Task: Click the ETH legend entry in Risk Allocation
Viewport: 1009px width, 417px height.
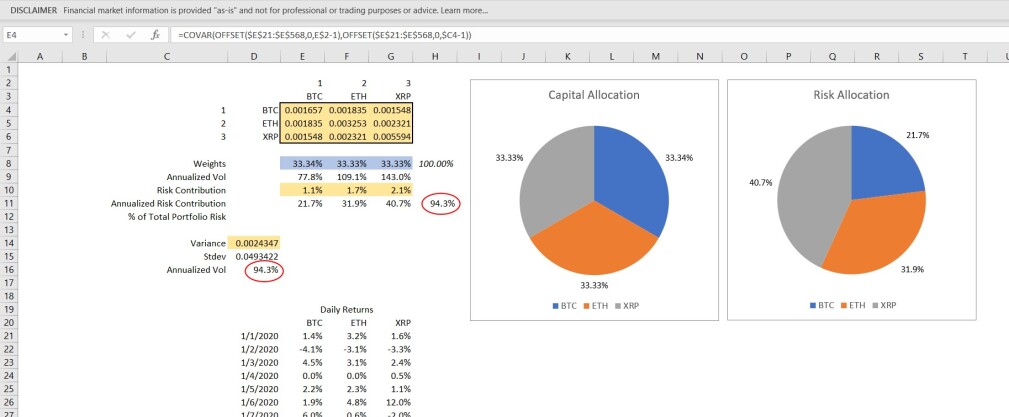Action: click(853, 305)
